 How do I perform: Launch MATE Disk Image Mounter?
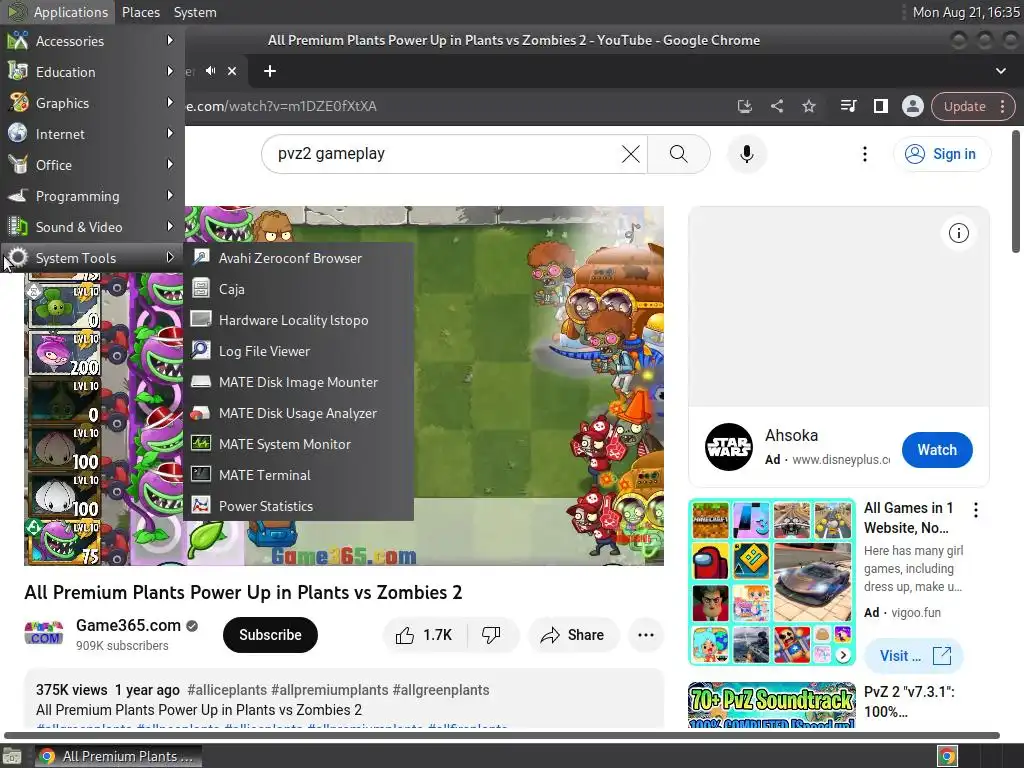[299, 382]
